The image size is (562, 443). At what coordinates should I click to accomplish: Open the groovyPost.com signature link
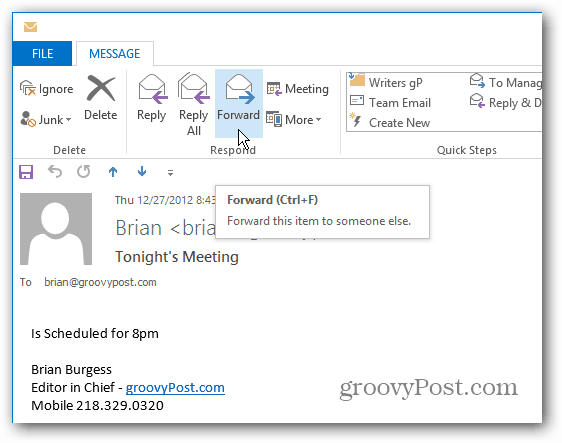[x=175, y=387]
